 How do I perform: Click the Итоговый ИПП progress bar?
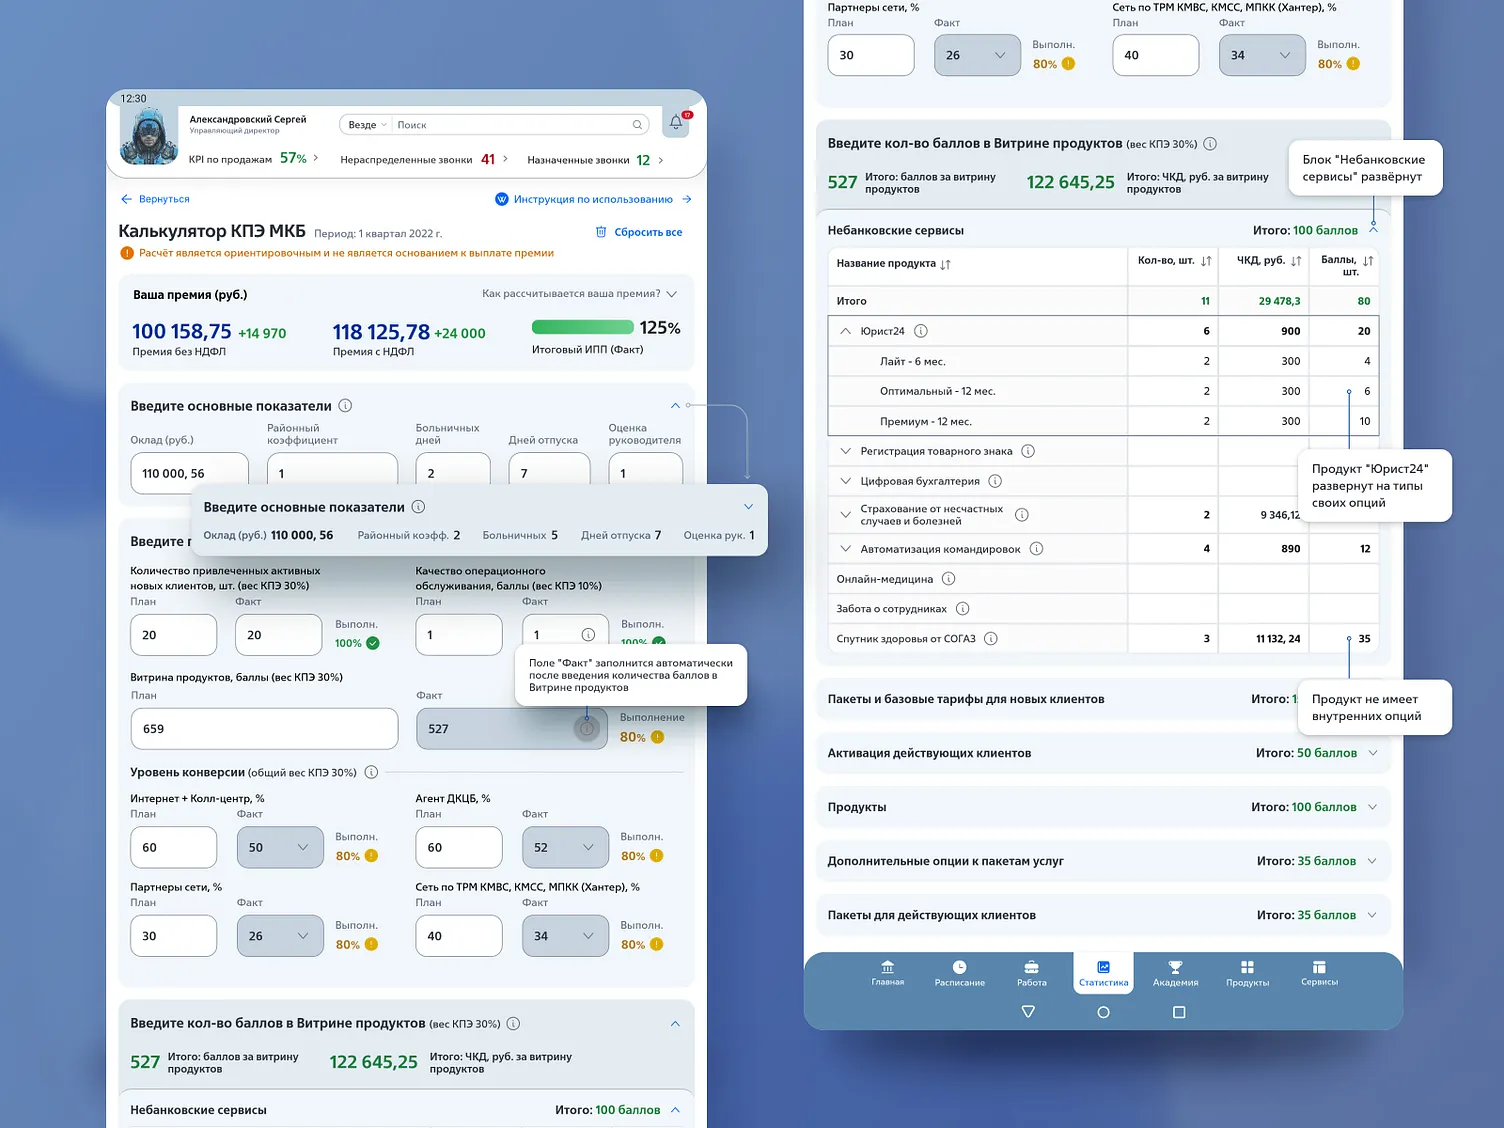583,327
